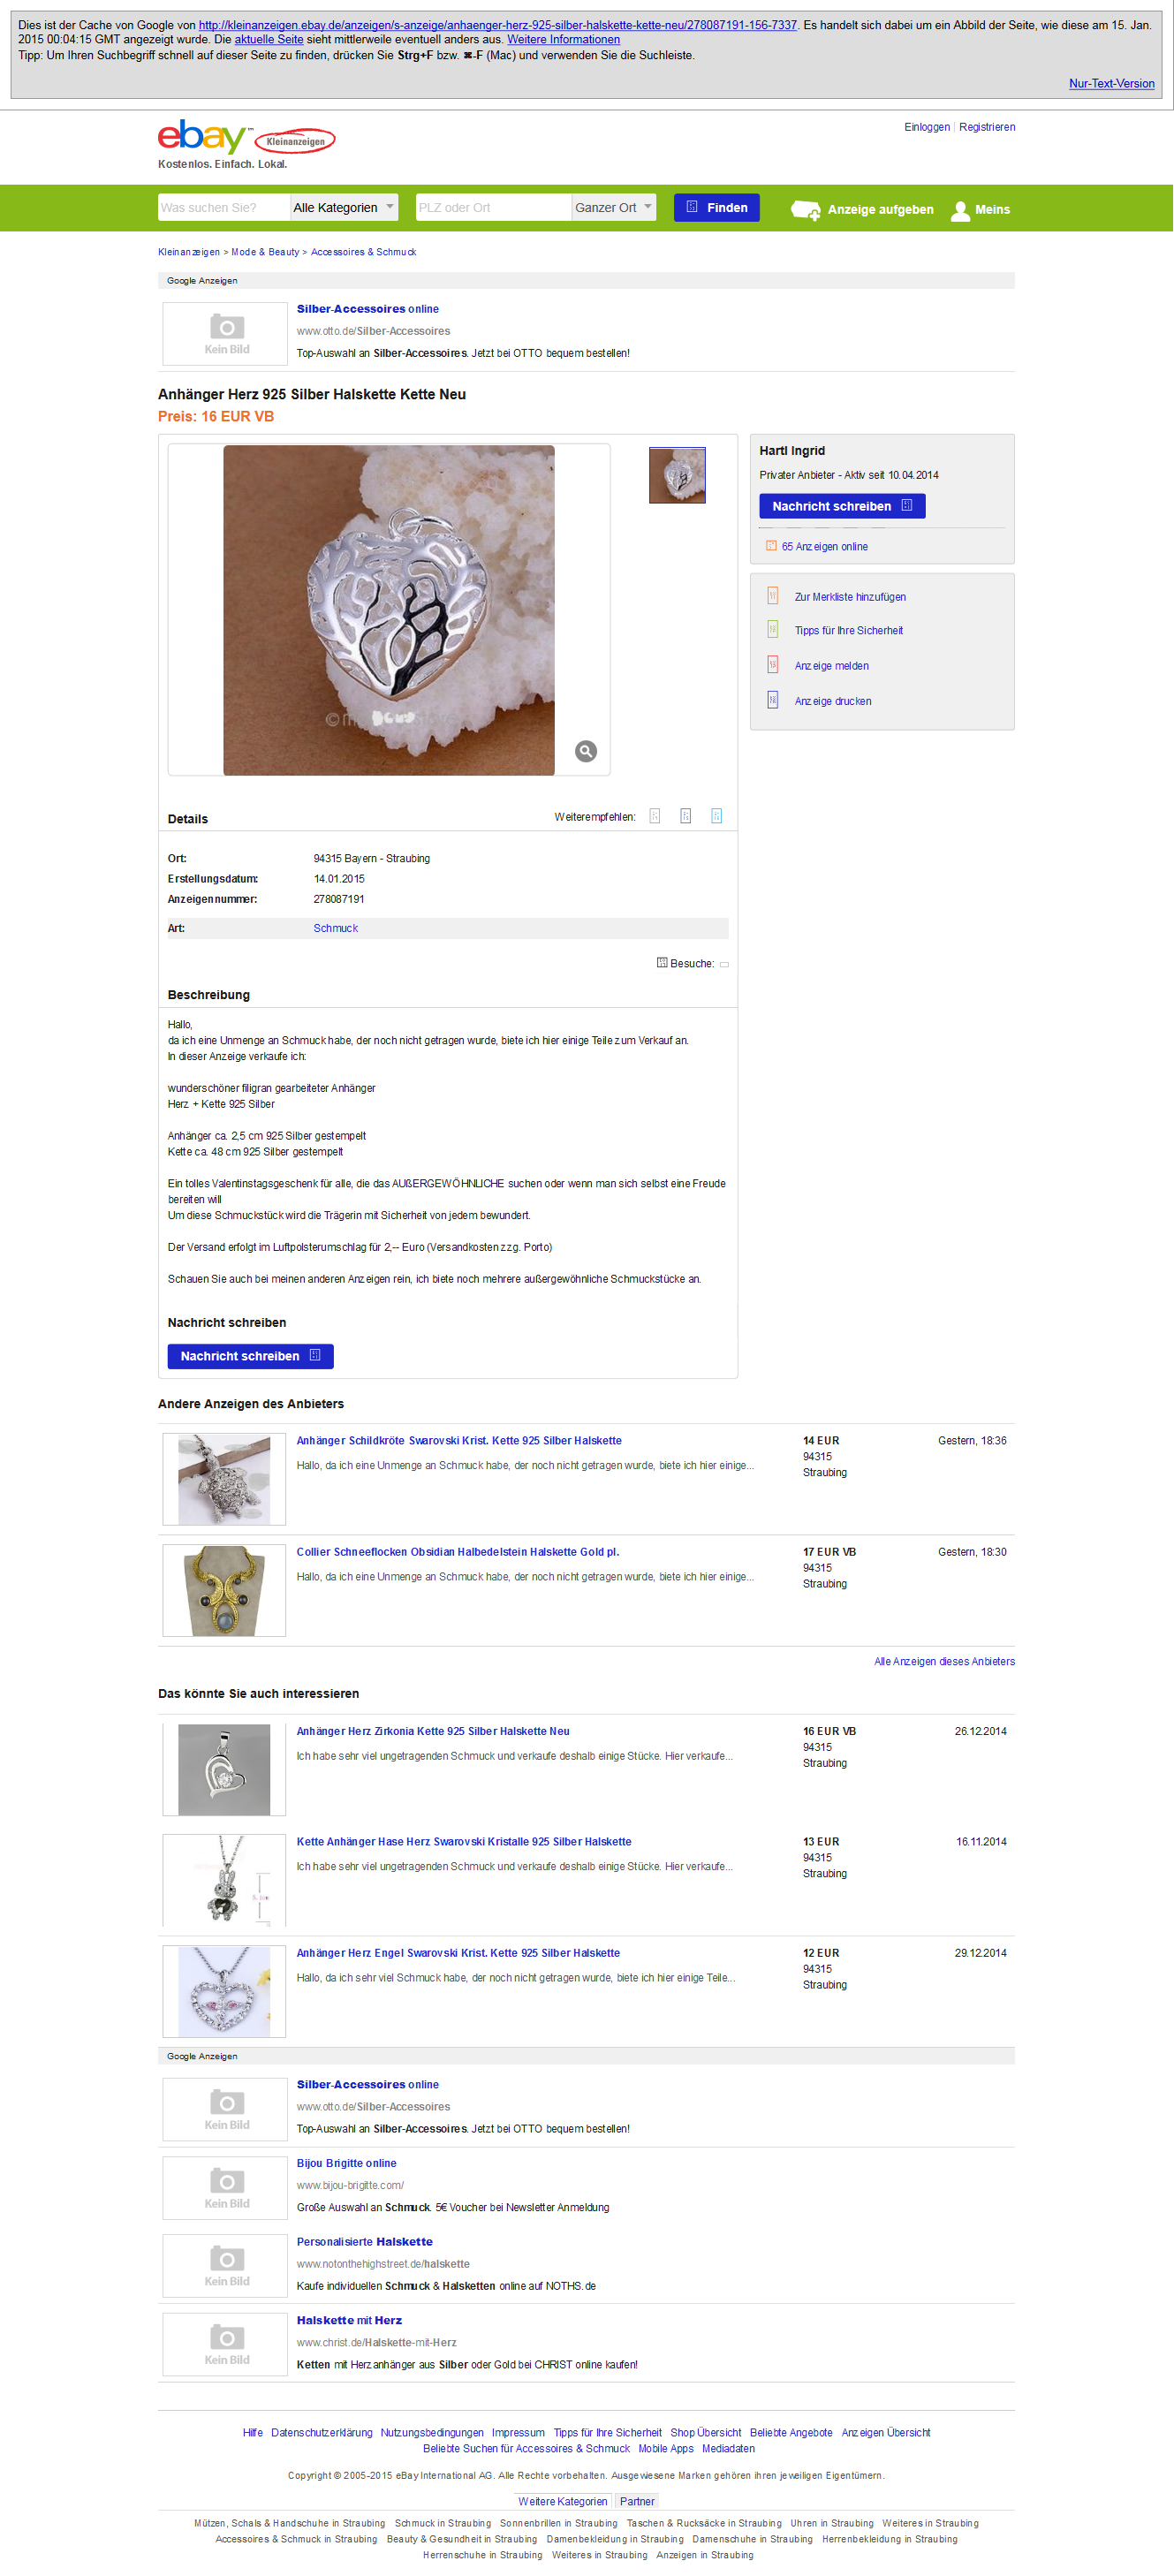Click the Was suchen Sie search field
This screenshot has width=1174, height=2576.
(224, 207)
